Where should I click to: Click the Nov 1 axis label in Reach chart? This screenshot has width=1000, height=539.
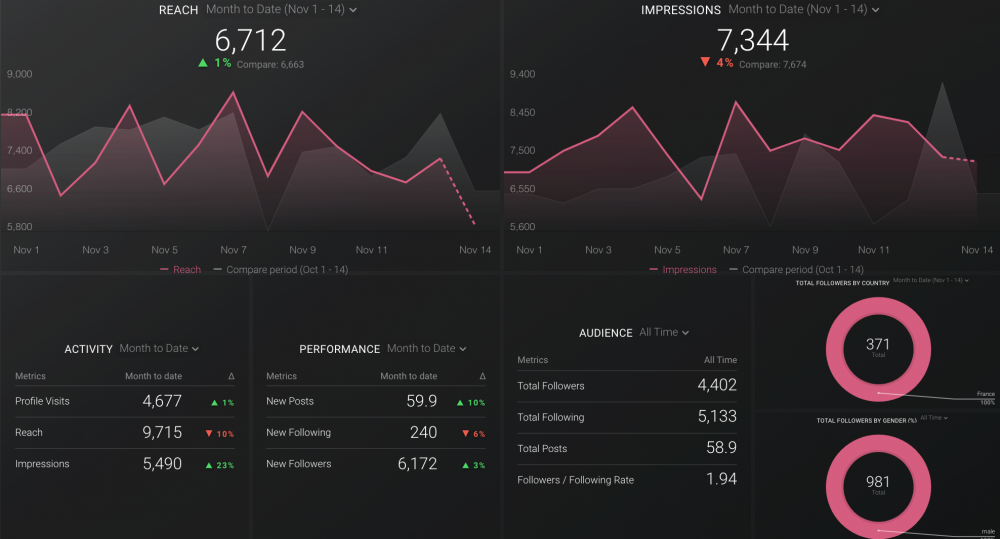[26, 250]
